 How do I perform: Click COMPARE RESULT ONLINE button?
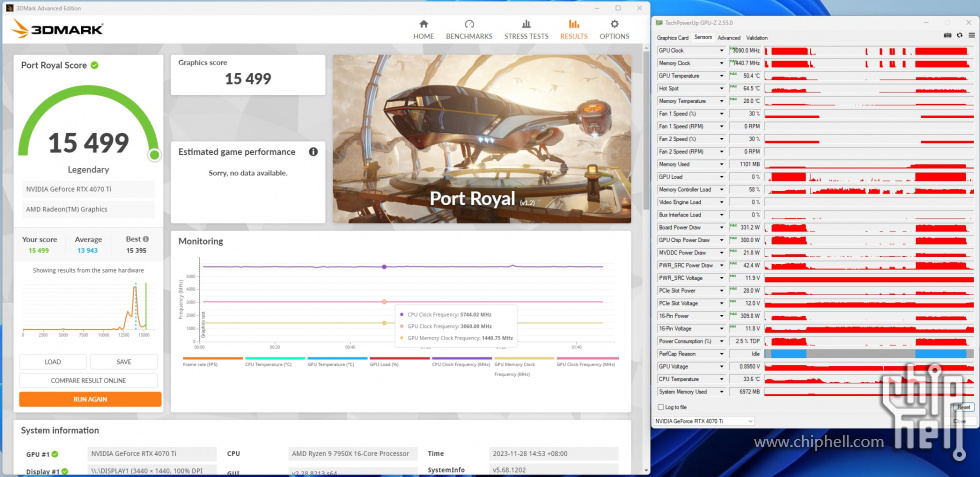(x=88, y=380)
